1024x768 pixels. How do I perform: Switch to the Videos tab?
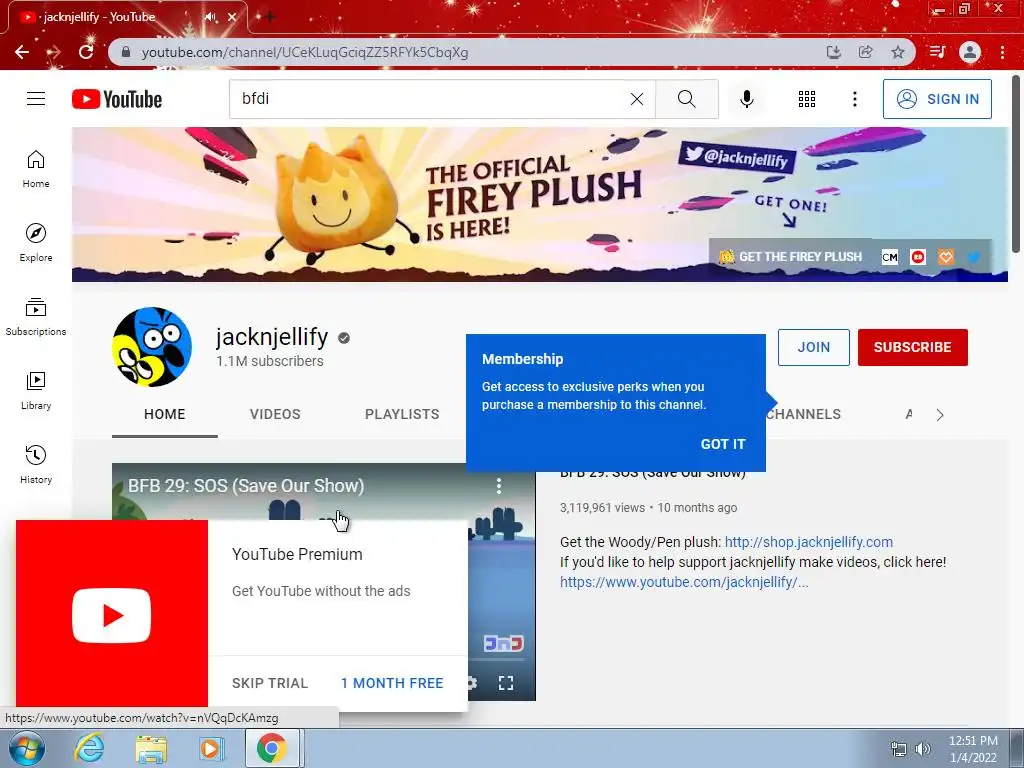coord(275,414)
